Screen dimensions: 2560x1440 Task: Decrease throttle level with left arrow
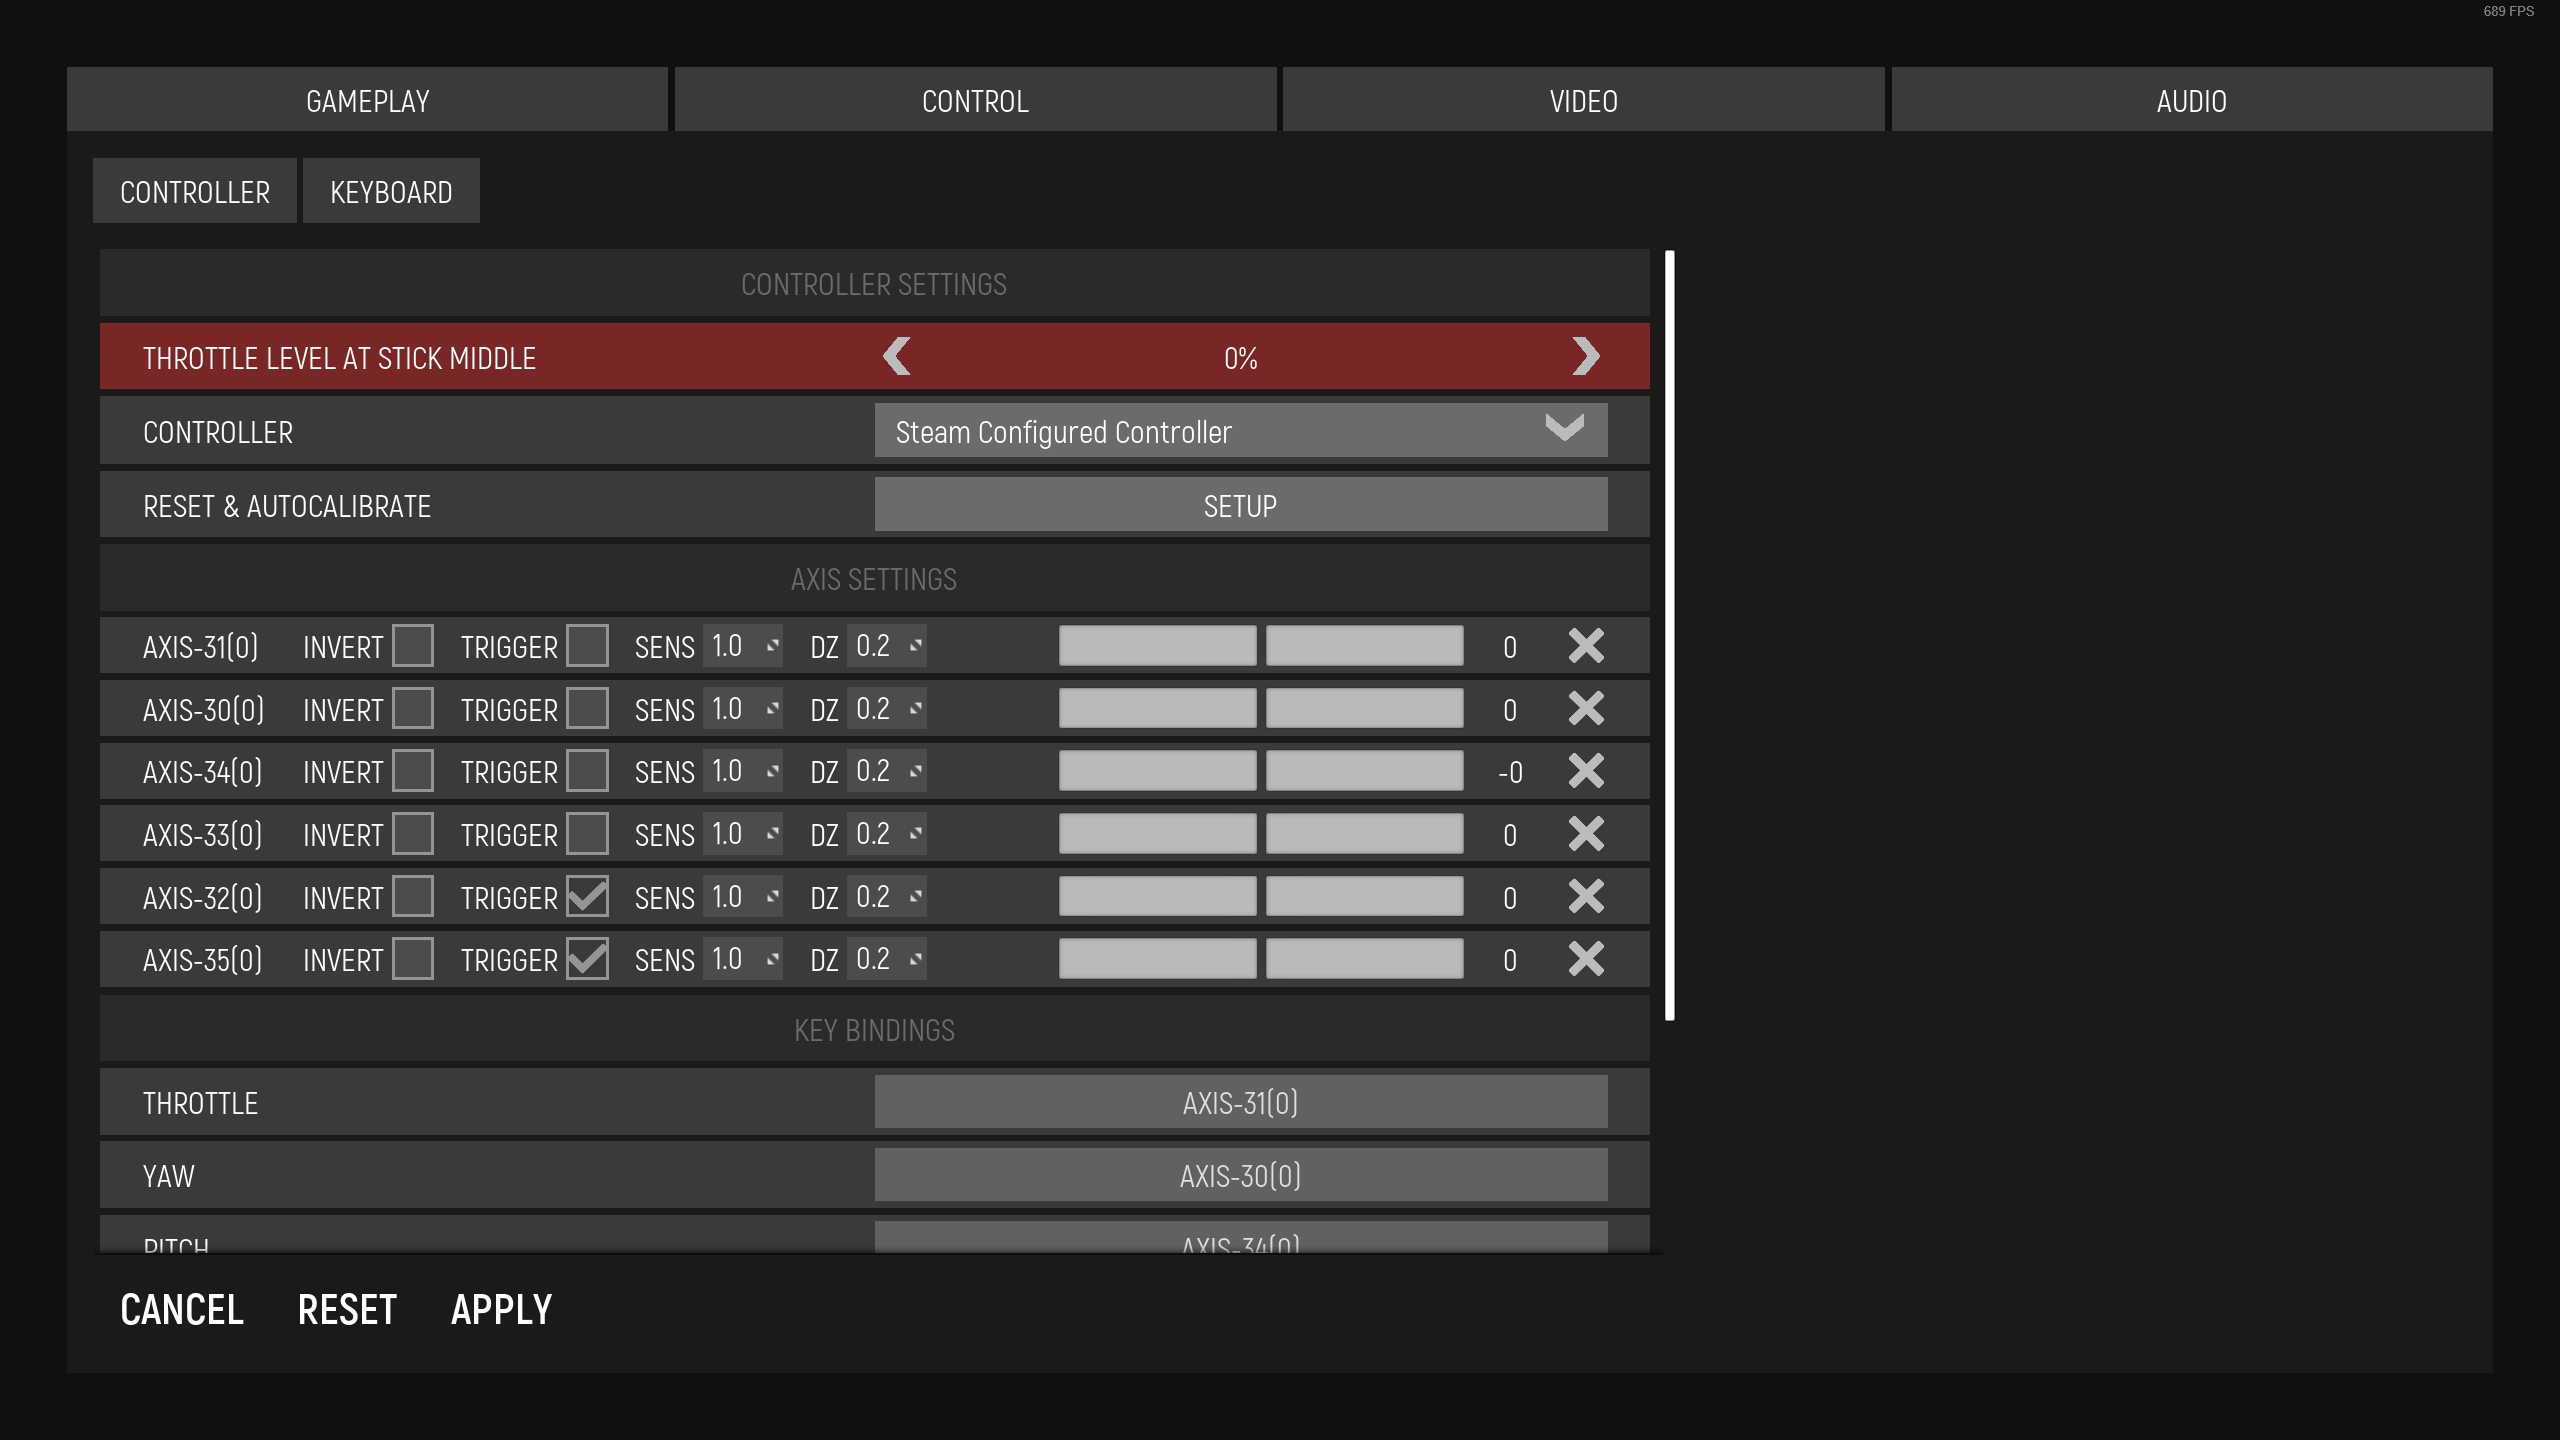pyautogui.click(x=897, y=357)
